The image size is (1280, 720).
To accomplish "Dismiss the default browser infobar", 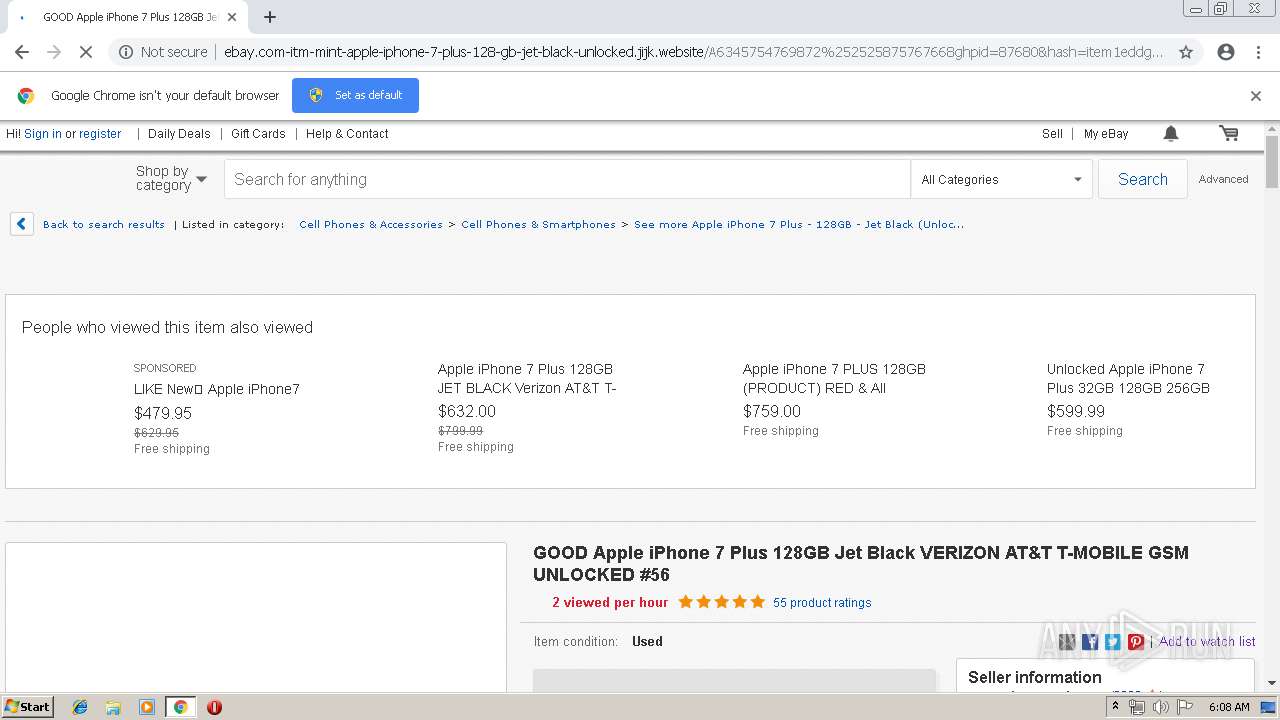I will point(1256,96).
